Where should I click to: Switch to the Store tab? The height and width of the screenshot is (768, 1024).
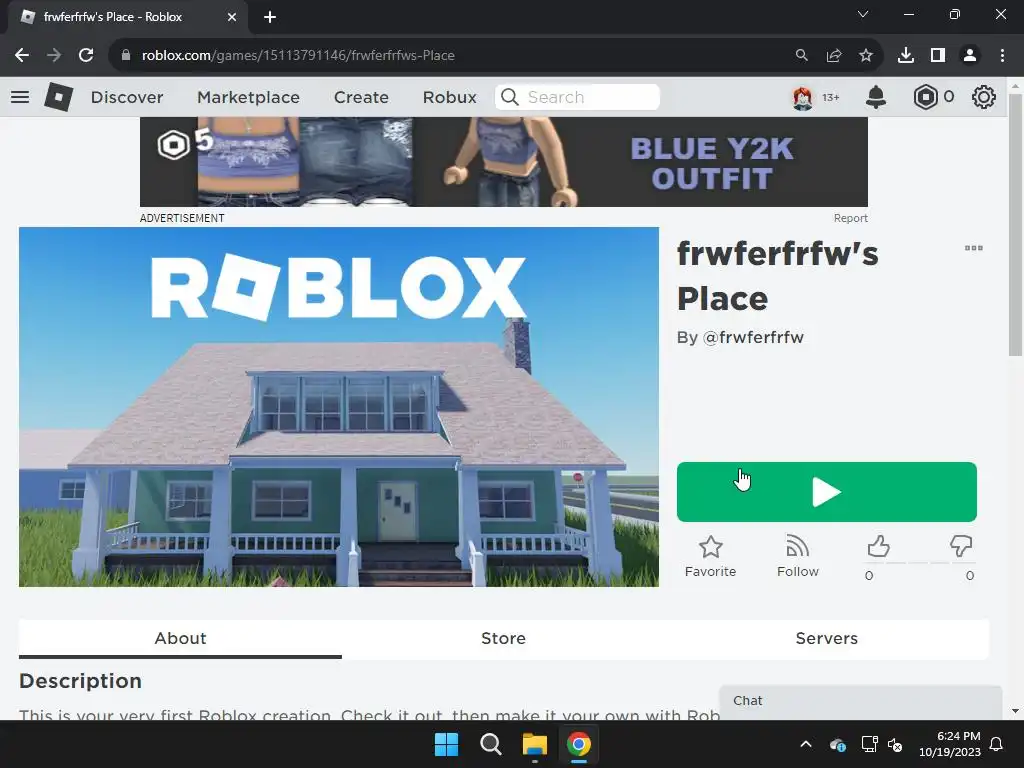coord(504,639)
